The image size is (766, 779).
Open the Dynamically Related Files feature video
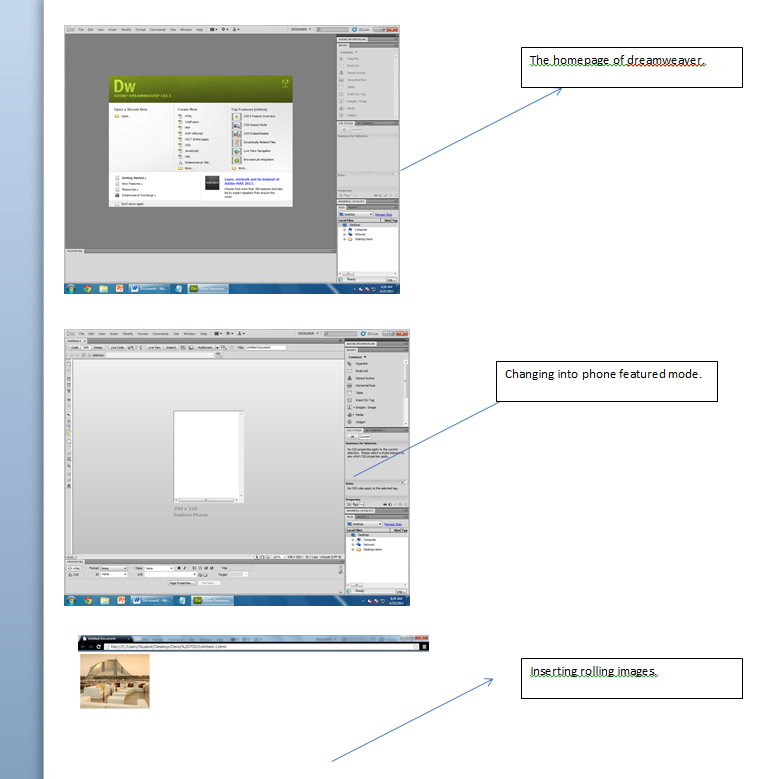tap(254, 142)
